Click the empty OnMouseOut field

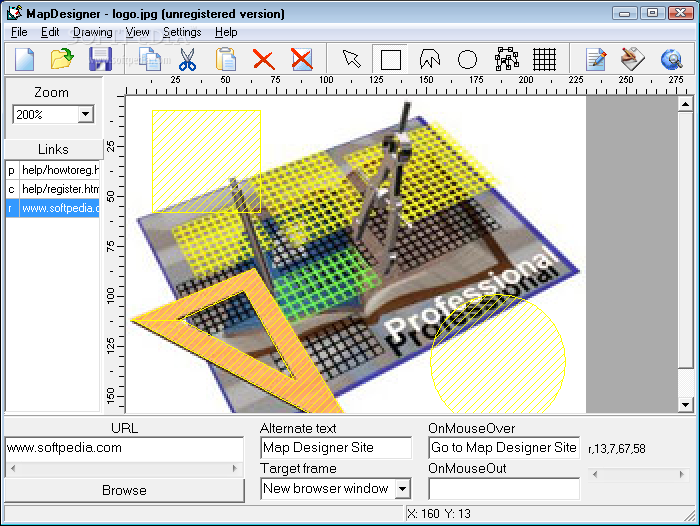[504, 488]
